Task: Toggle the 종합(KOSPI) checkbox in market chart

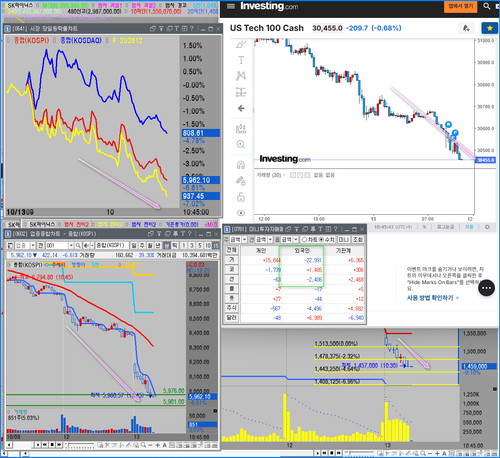Action: tap(9, 41)
